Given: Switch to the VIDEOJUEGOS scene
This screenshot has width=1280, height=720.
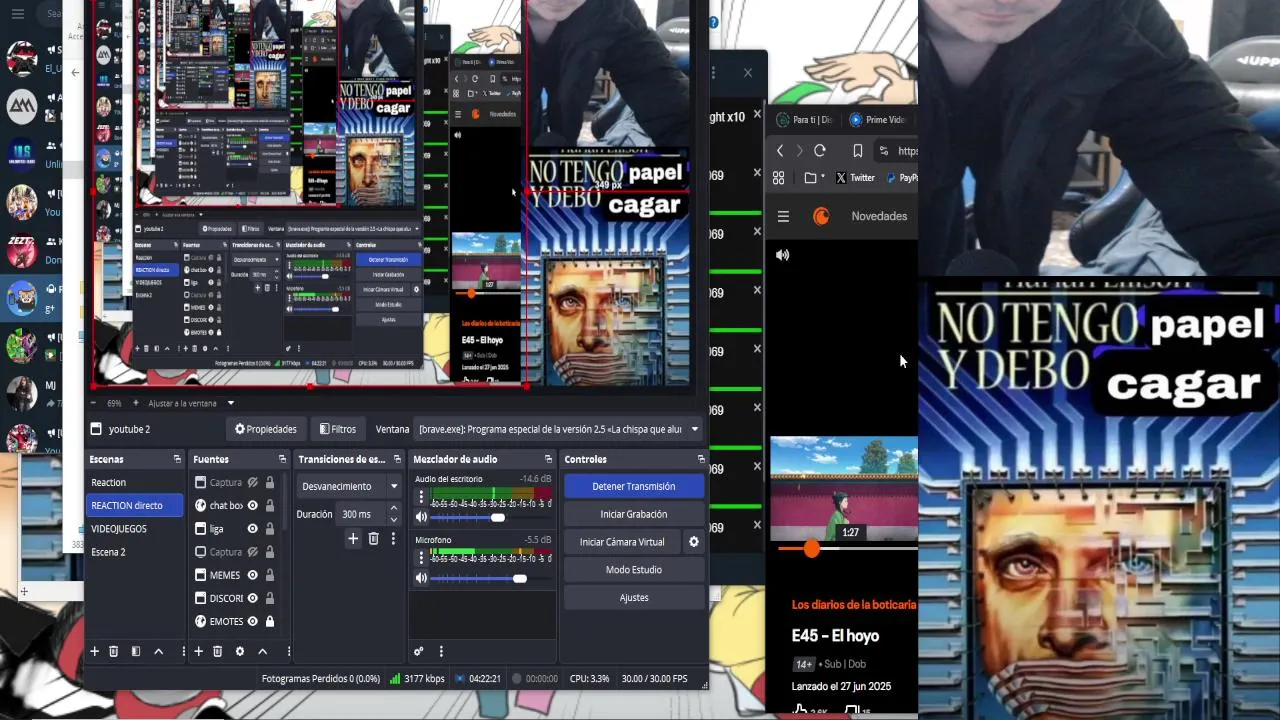Looking at the screenshot, I should [134, 528].
